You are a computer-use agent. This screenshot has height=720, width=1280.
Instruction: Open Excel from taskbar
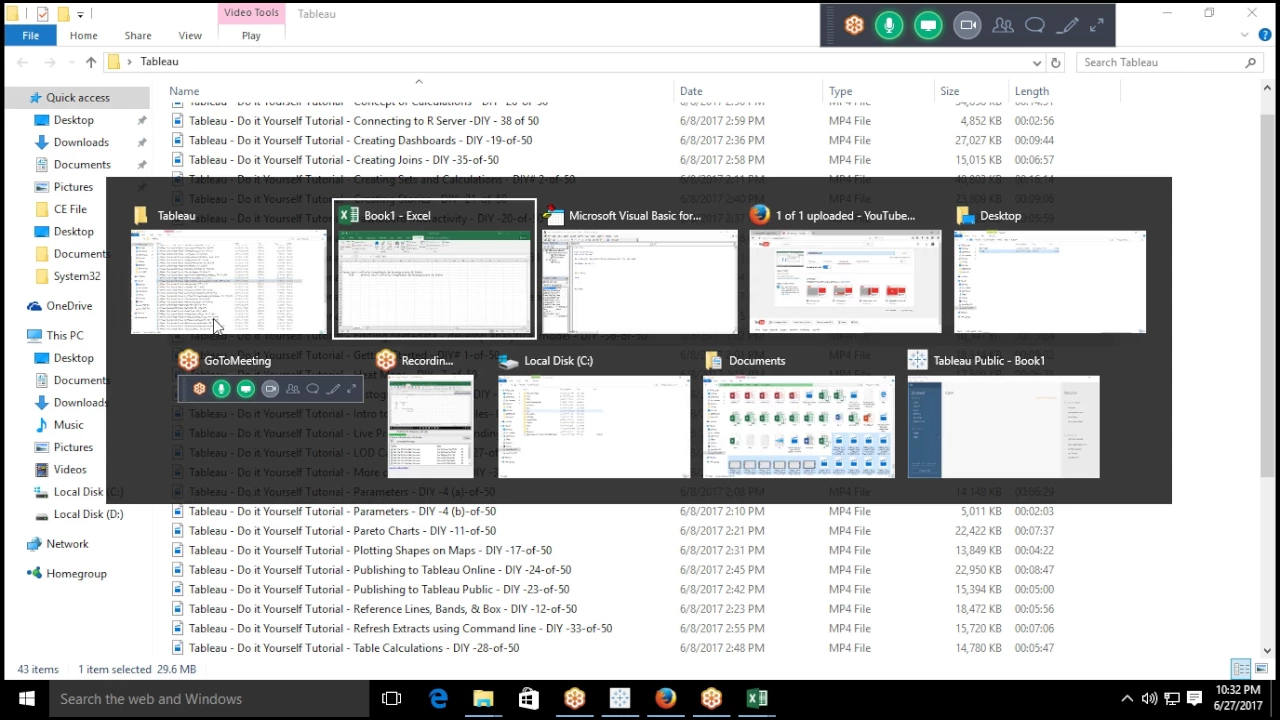pos(757,699)
